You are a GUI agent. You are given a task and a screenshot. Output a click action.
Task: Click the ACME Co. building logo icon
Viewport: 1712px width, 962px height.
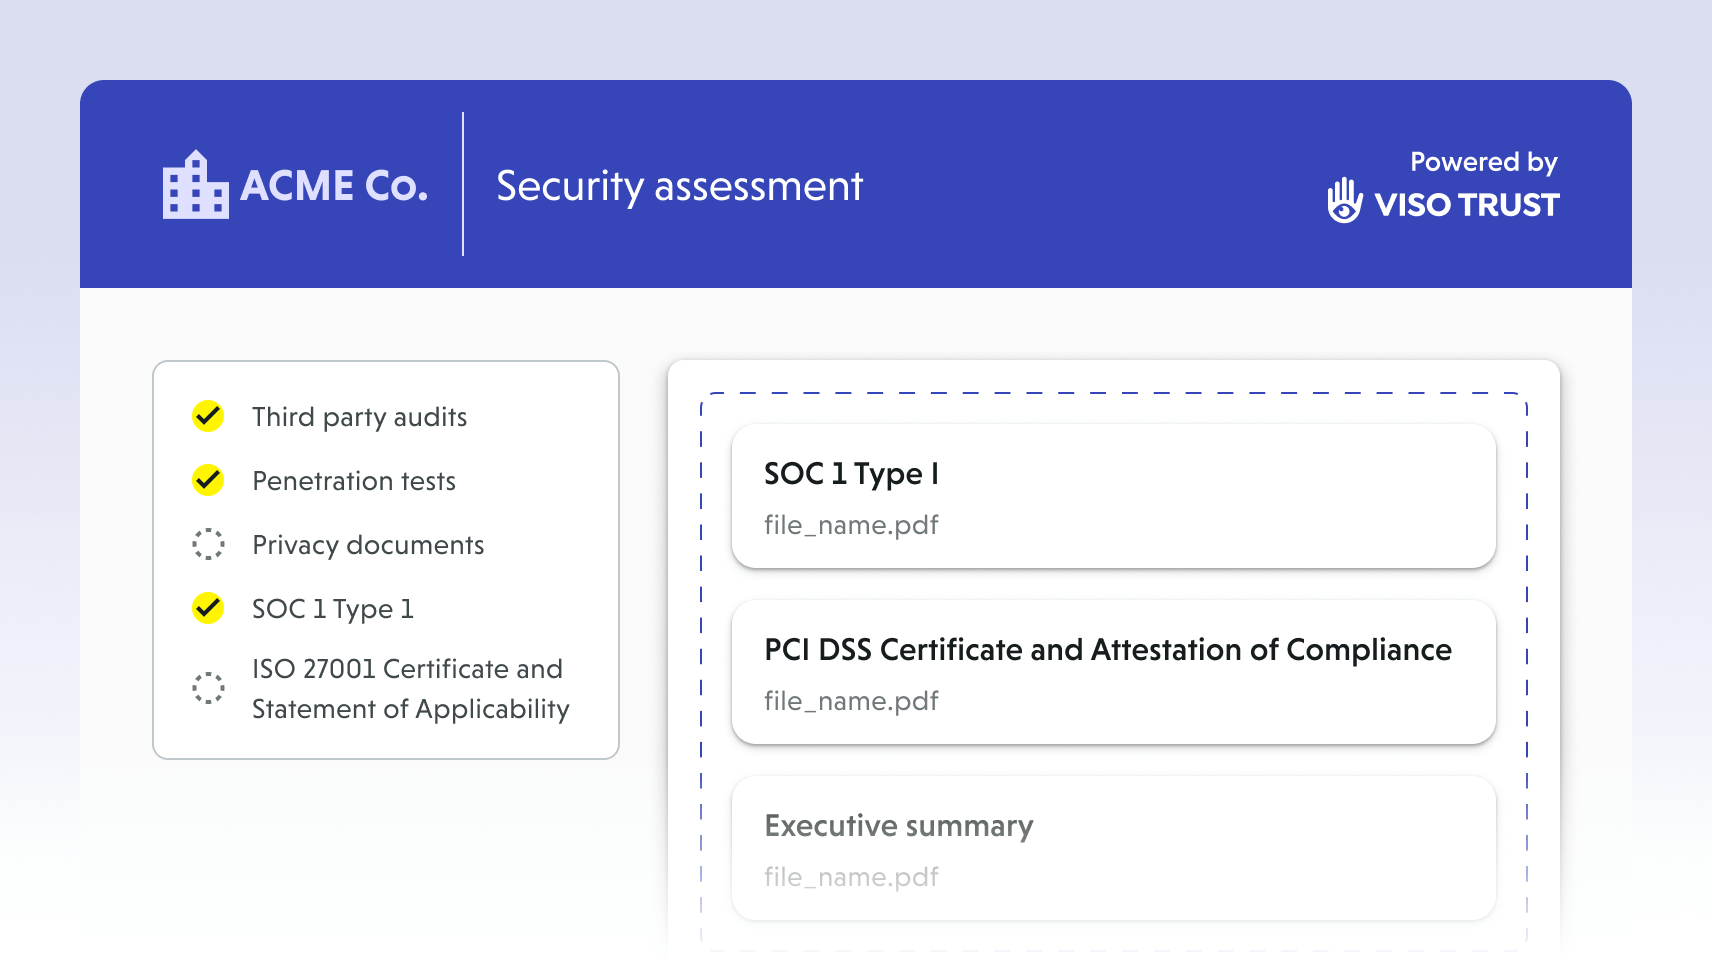coord(196,187)
